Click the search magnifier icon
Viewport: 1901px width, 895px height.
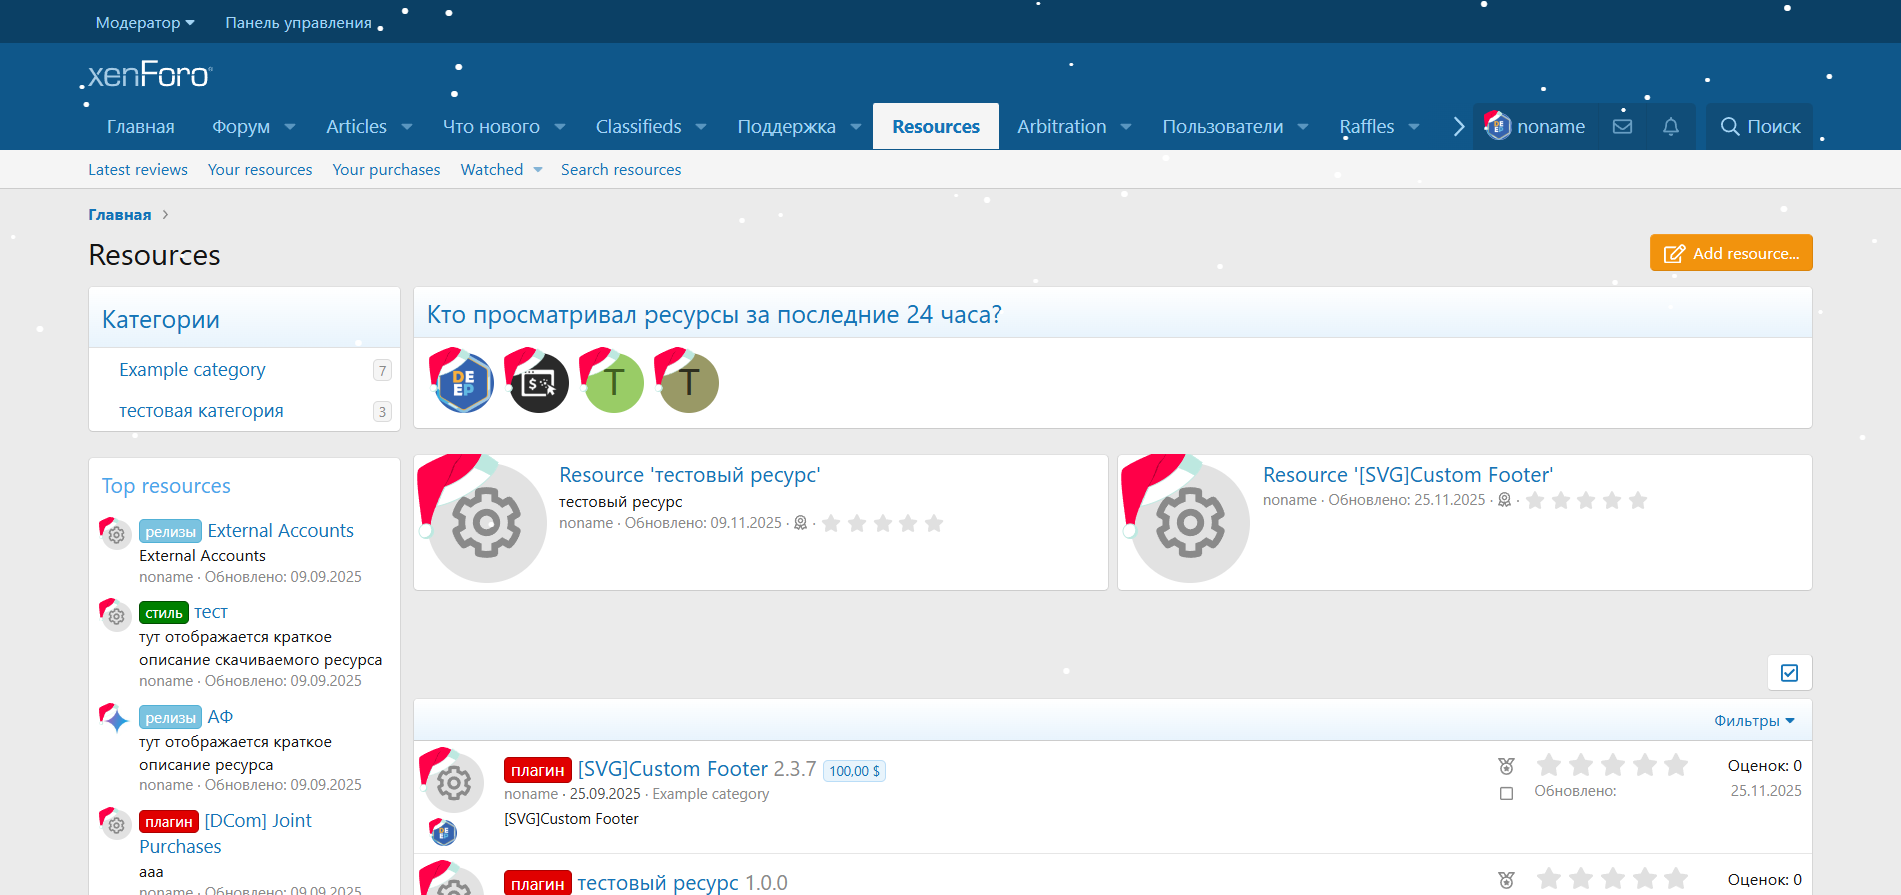point(1729,127)
